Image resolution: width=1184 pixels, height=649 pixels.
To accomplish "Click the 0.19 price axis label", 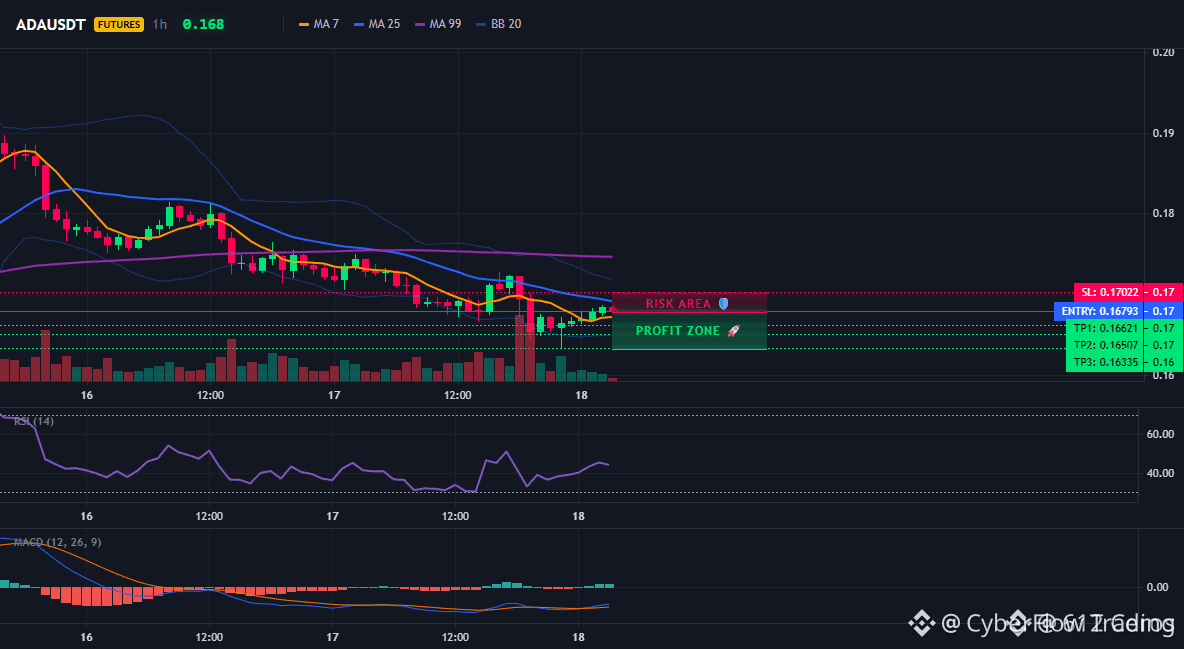I will (1164, 133).
